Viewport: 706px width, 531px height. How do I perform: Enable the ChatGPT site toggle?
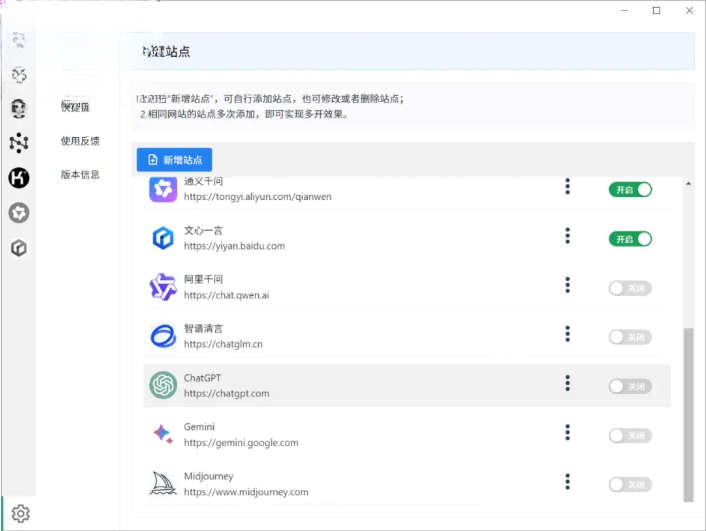click(630, 386)
